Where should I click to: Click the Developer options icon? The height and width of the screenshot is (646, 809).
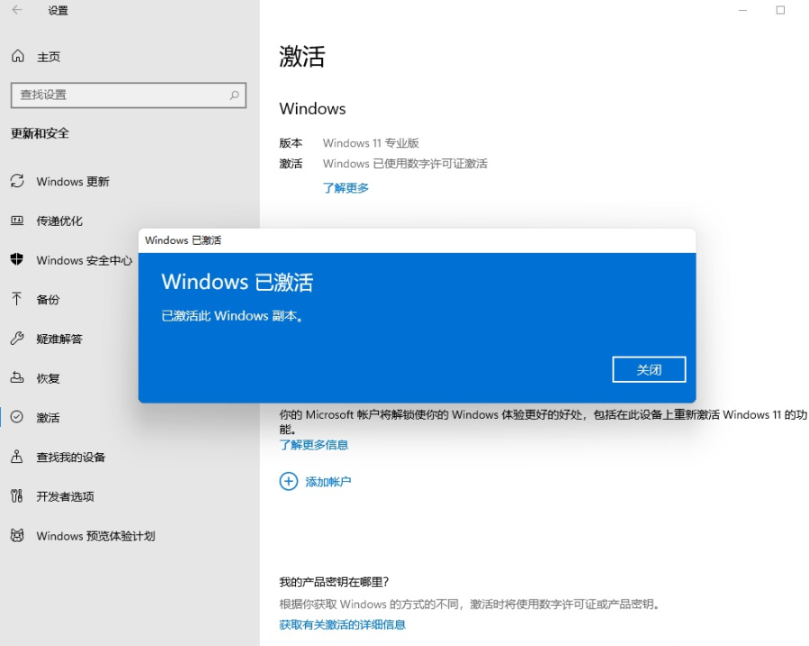click(17, 496)
